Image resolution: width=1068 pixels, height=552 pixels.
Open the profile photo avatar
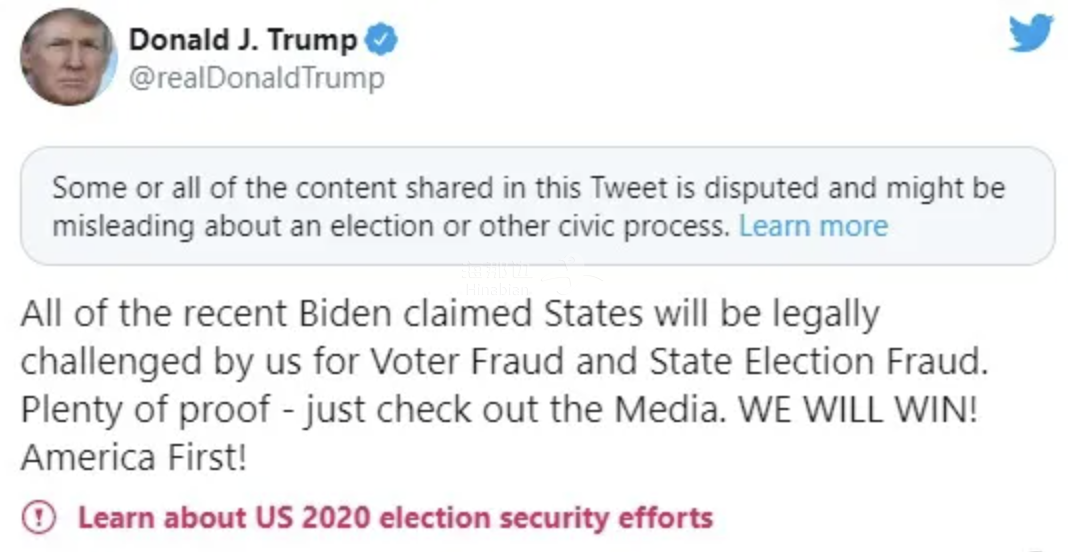[x=67, y=59]
